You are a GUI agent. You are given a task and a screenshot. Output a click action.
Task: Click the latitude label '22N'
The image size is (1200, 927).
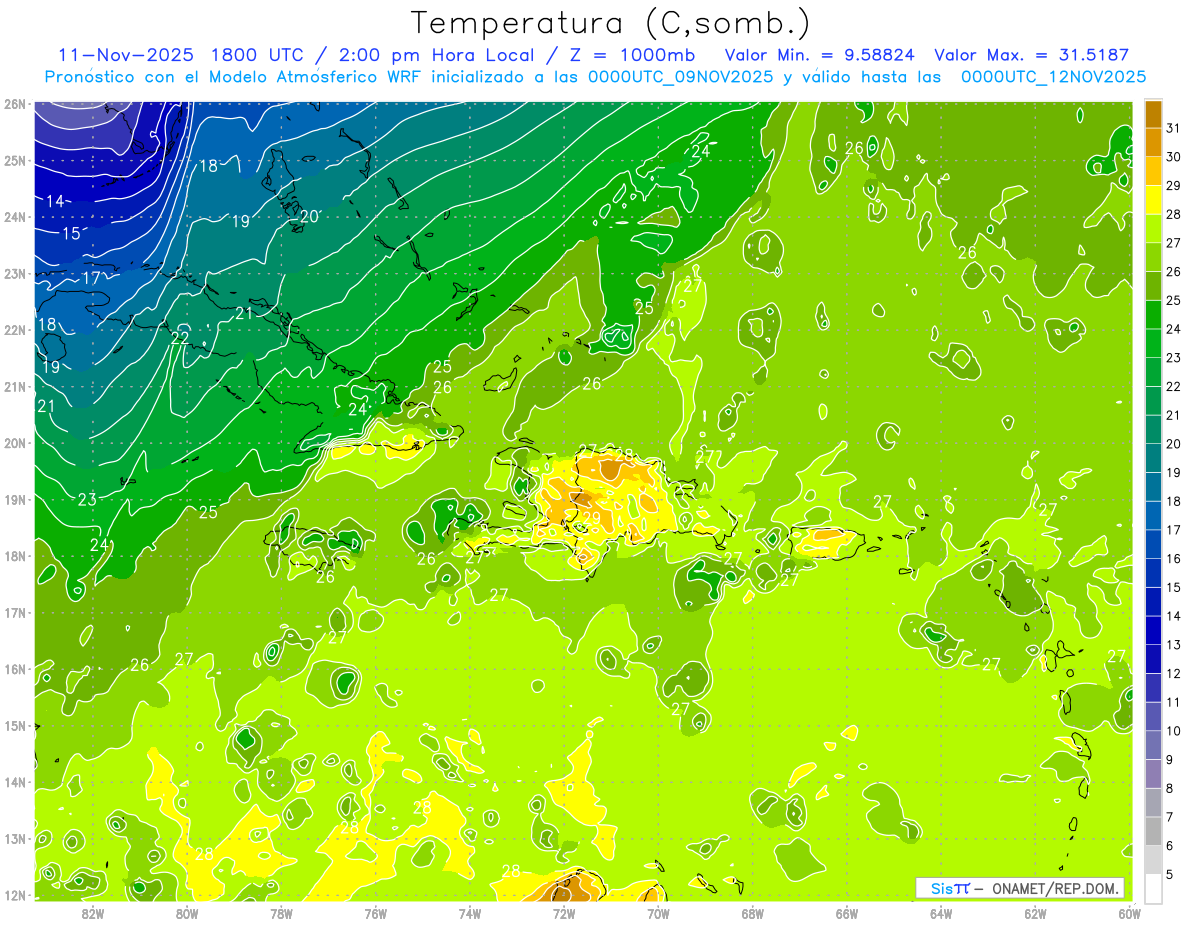[x=15, y=330]
